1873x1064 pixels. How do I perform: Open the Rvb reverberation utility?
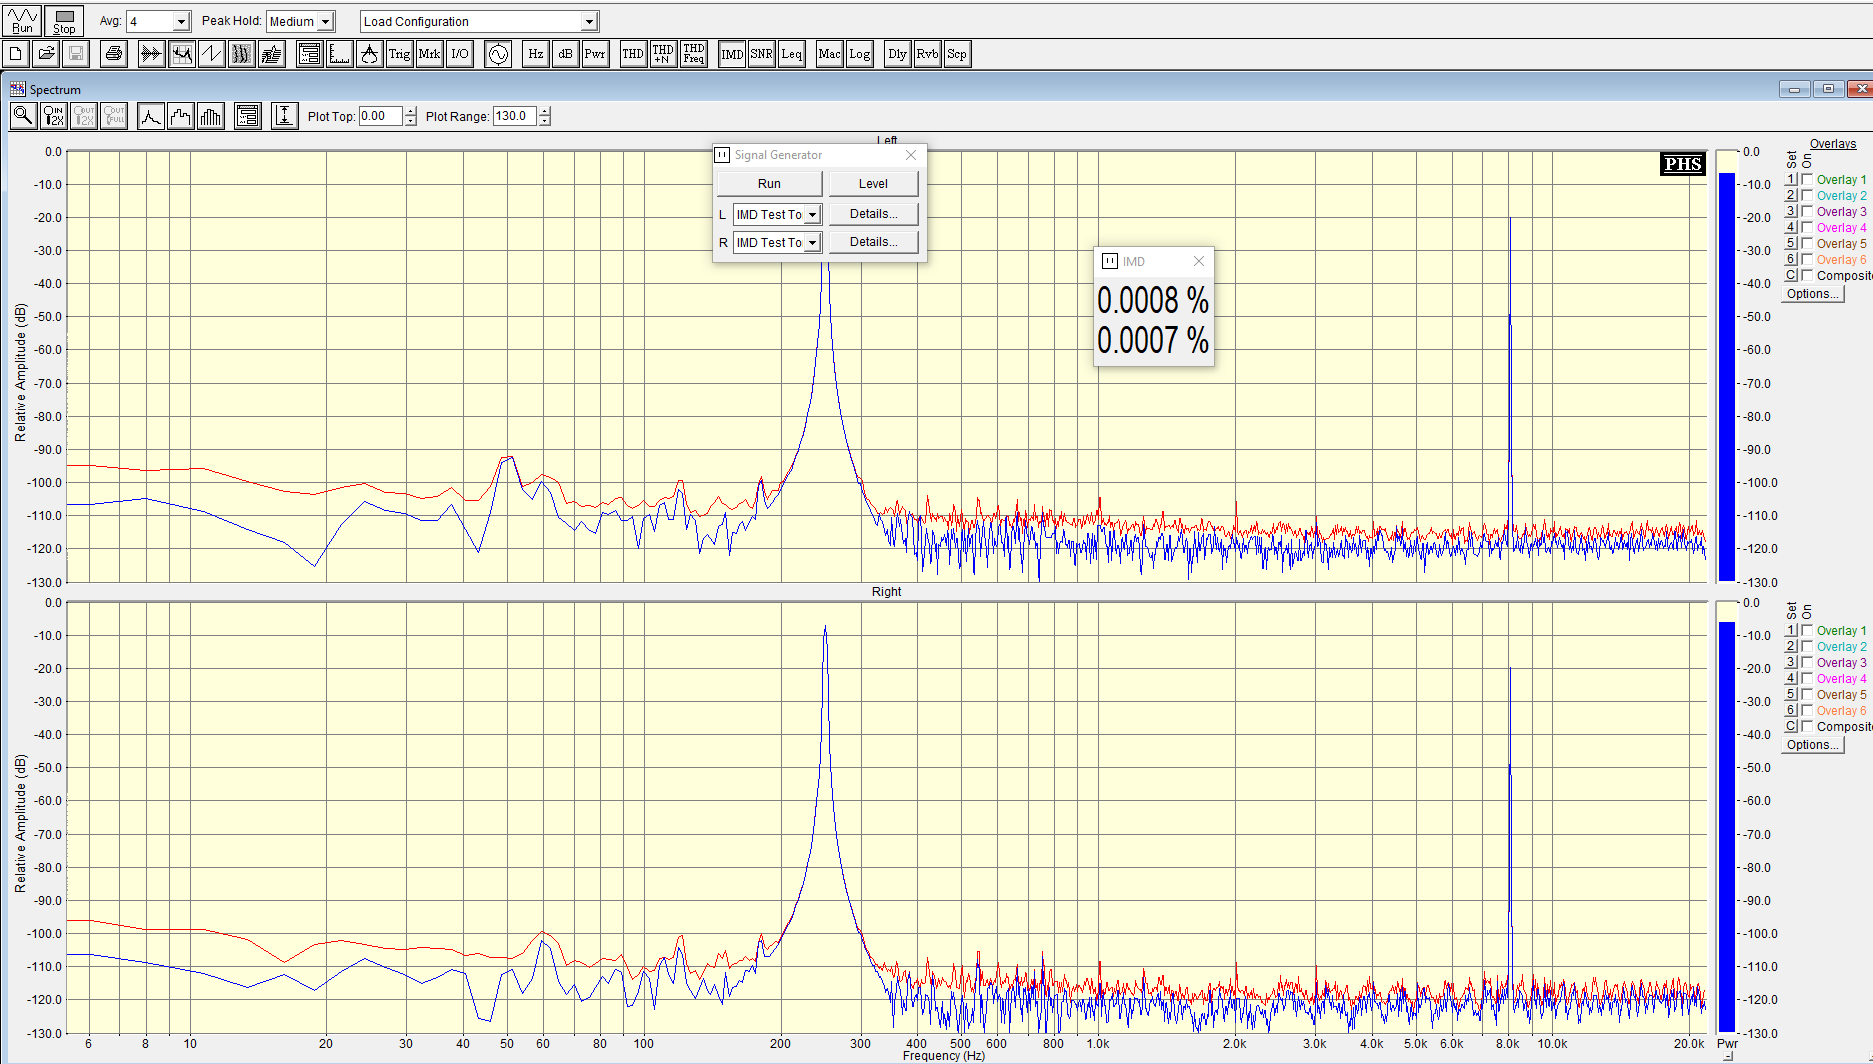(x=927, y=54)
